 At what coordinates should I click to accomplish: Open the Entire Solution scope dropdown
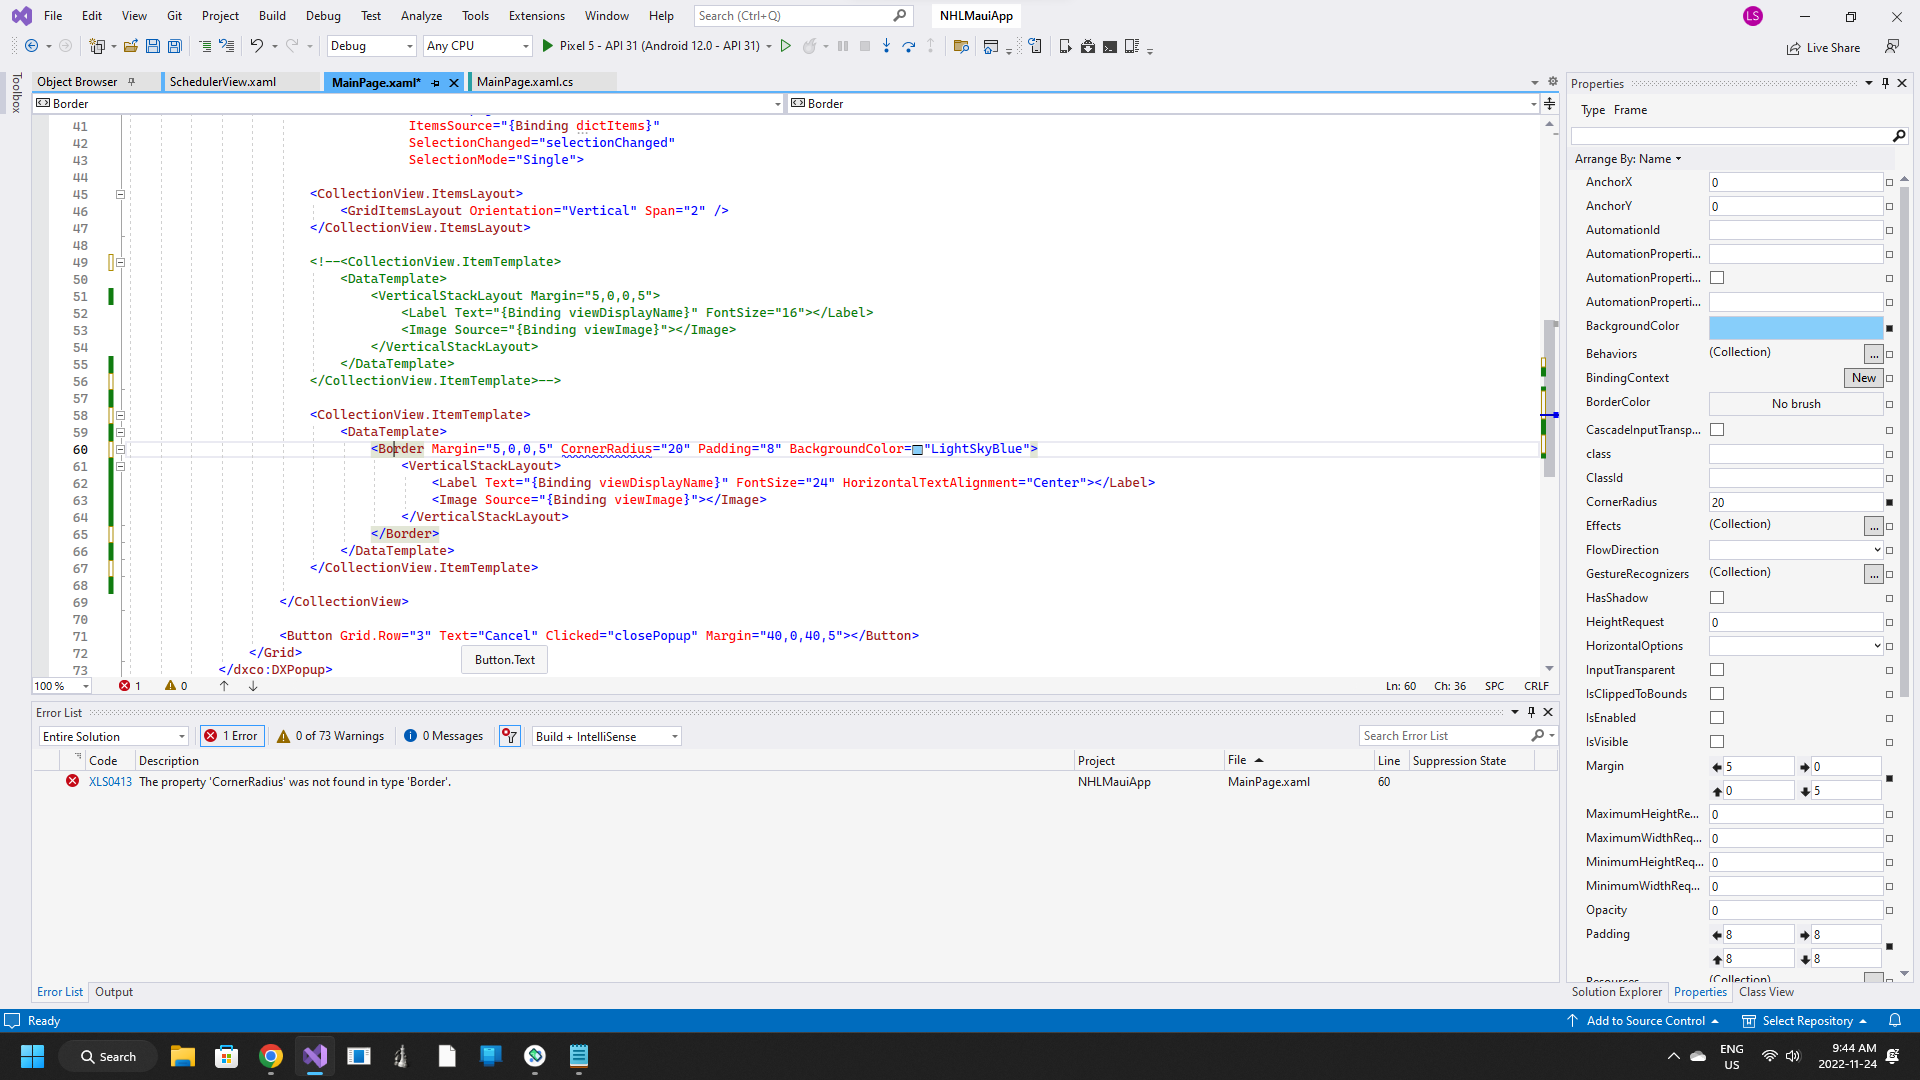[x=114, y=736]
